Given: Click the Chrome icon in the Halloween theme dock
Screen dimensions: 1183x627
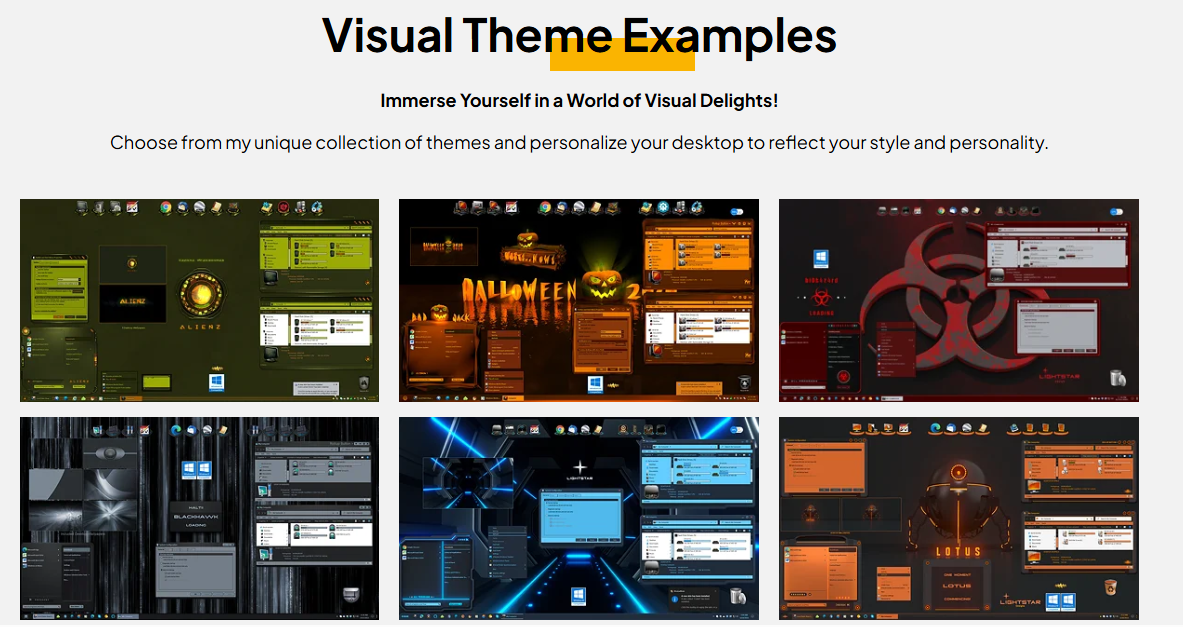Looking at the screenshot, I should click(x=545, y=208).
